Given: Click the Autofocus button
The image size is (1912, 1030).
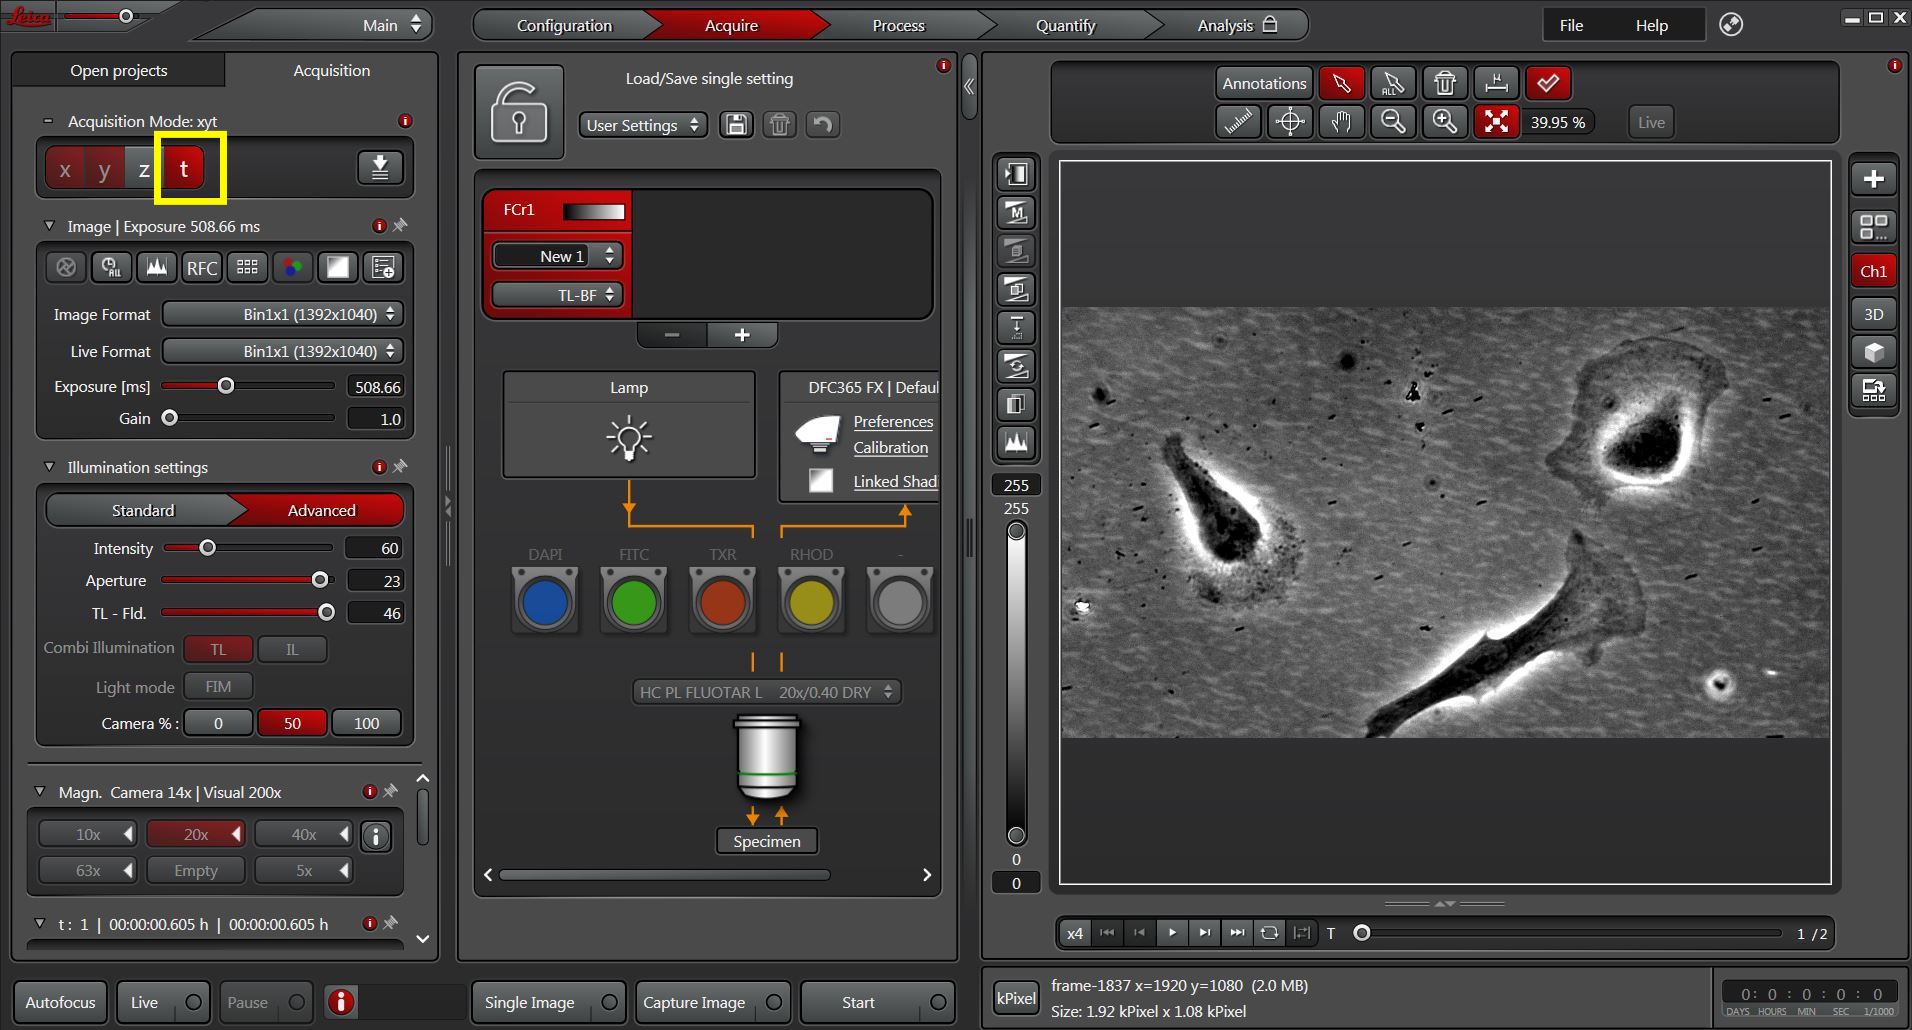Looking at the screenshot, I should (61, 1002).
